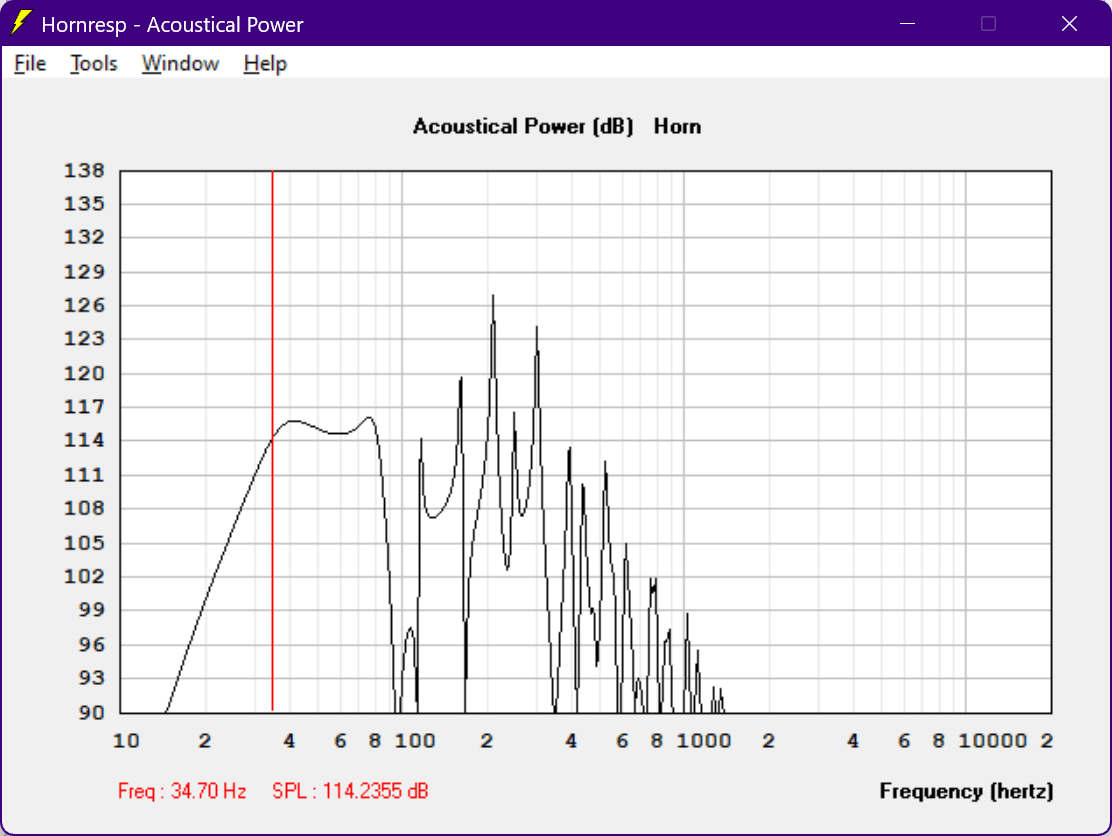Click the red frequency cursor line
The width and height of the screenshot is (1112, 836).
pos(272,440)
